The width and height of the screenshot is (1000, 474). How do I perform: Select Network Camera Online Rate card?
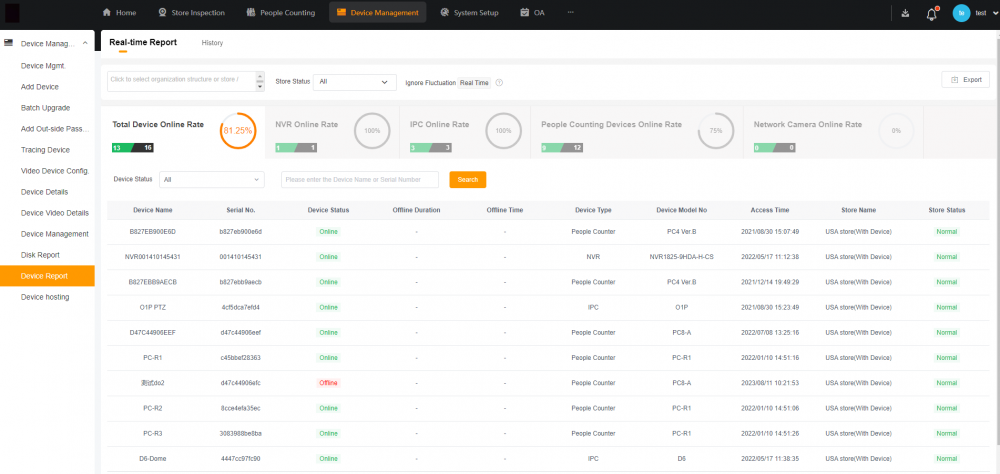(x=834, y=133)
